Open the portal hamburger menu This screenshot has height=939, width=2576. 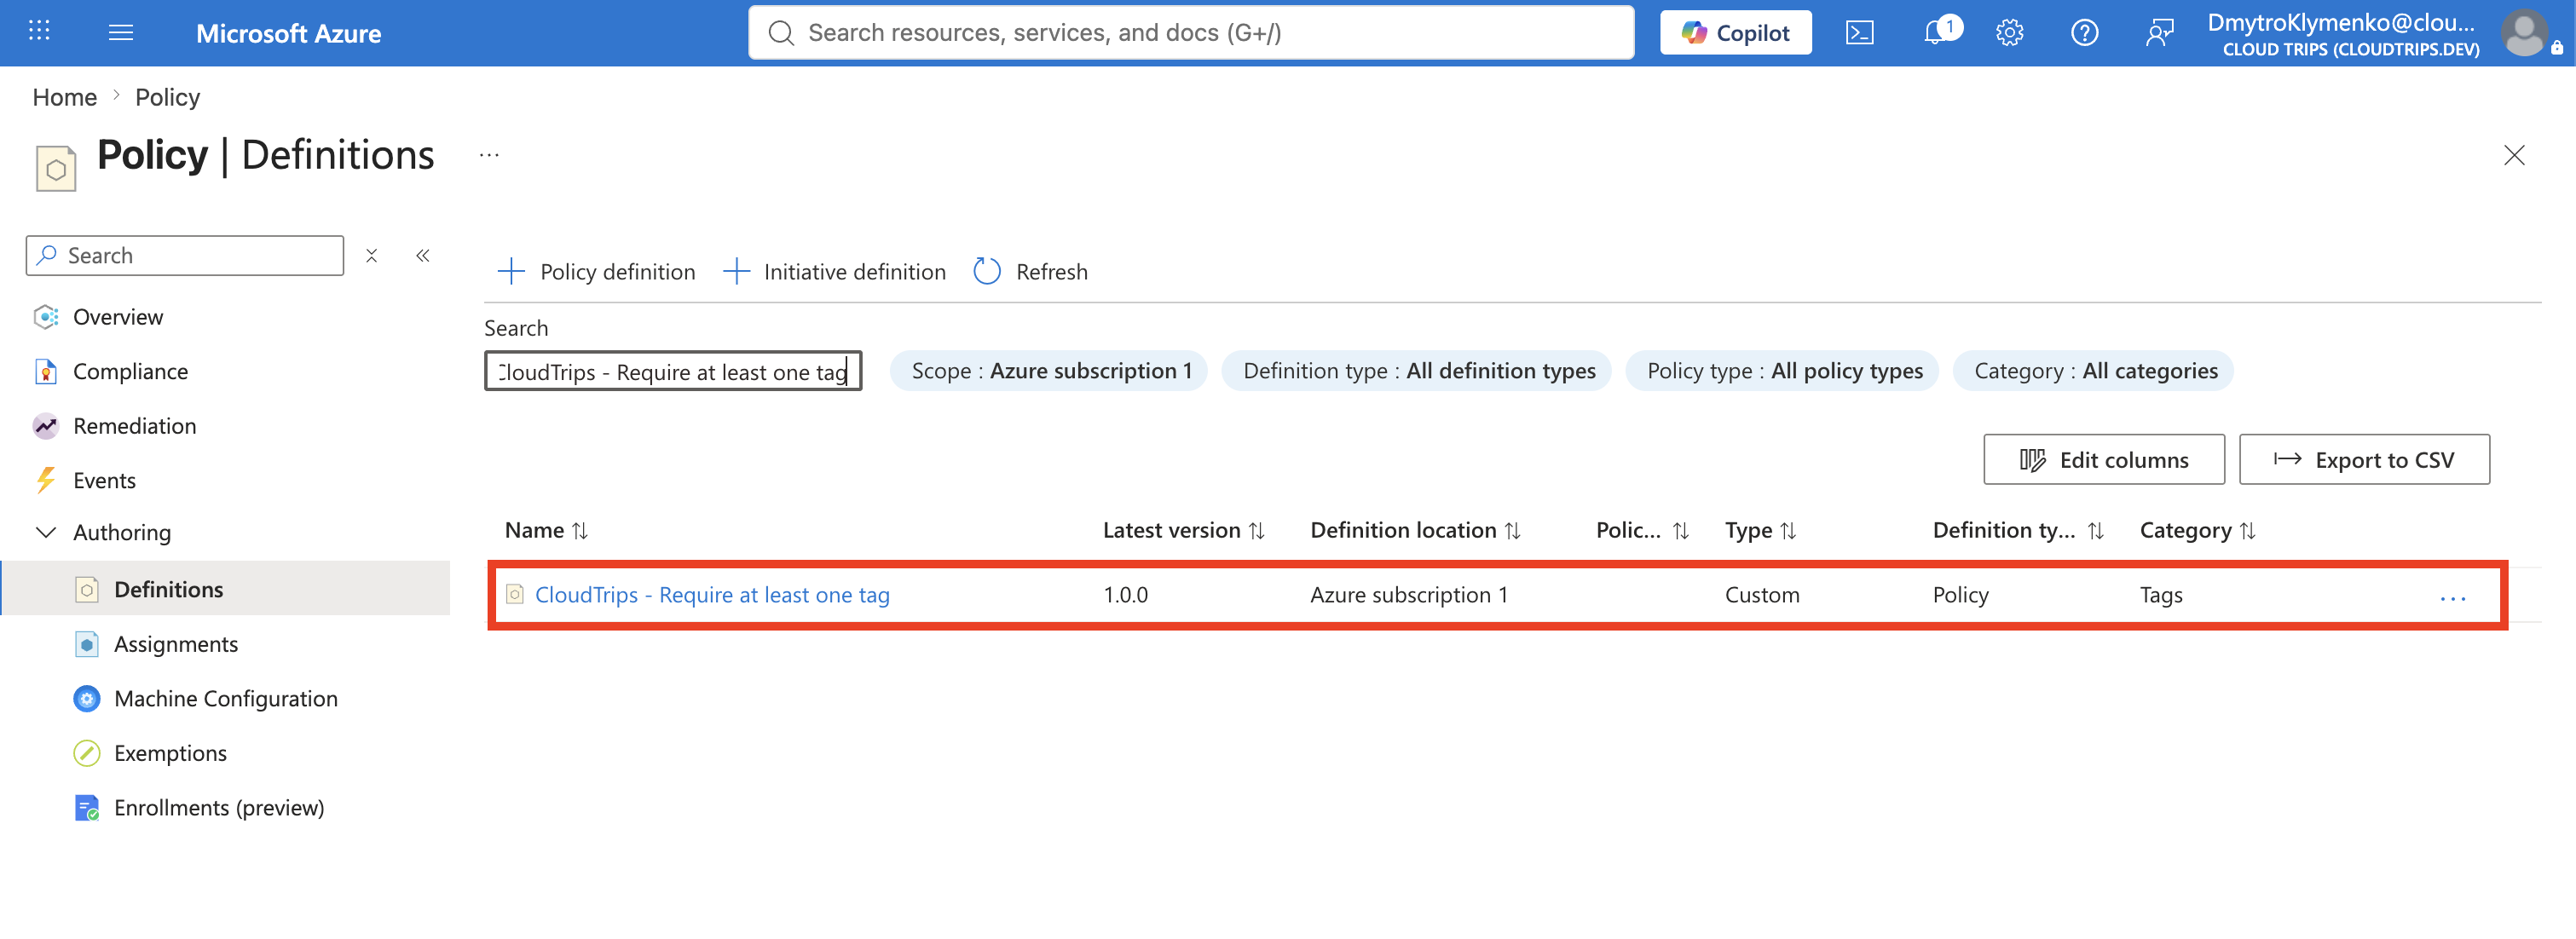point(120,33)
